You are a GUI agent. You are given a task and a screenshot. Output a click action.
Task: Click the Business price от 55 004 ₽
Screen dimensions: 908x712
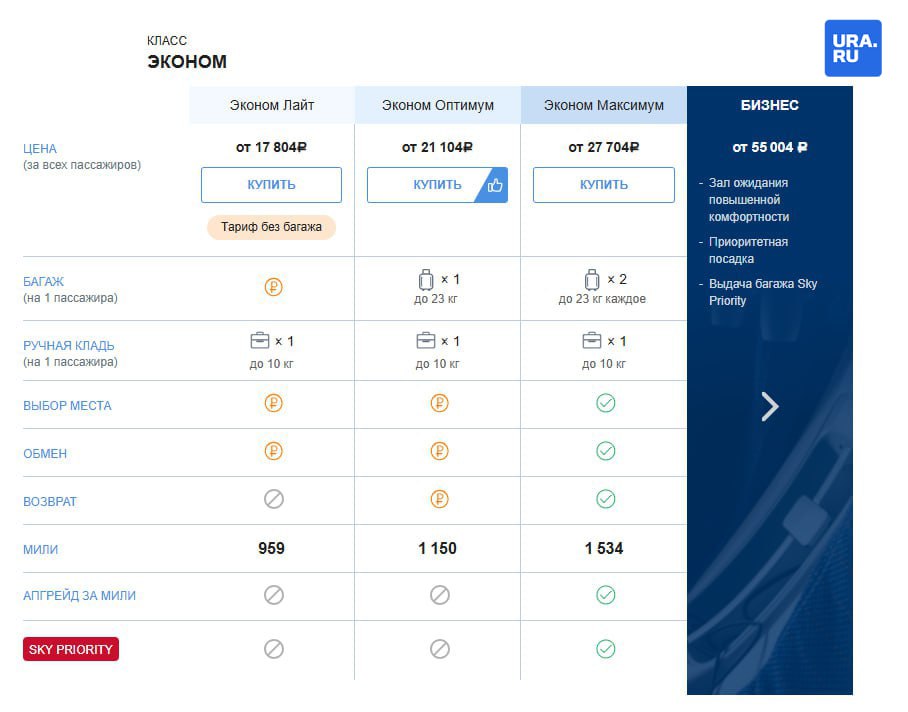770,148
